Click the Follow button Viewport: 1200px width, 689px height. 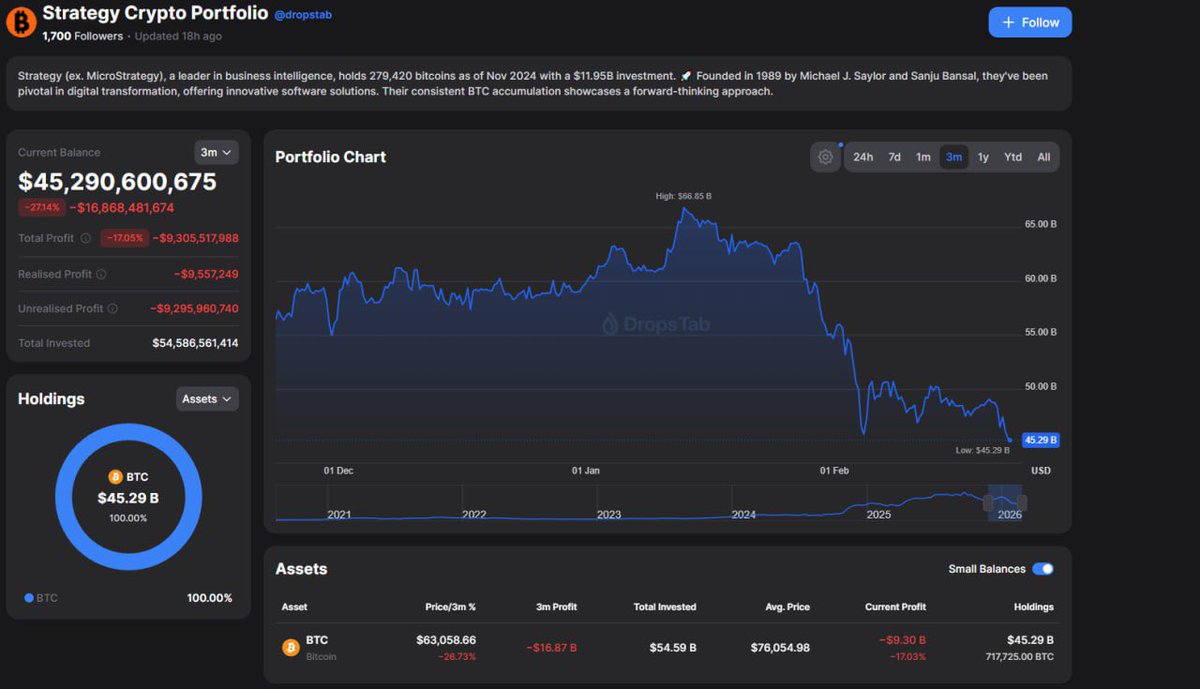pyautogui.click(x=1030, y=22)
